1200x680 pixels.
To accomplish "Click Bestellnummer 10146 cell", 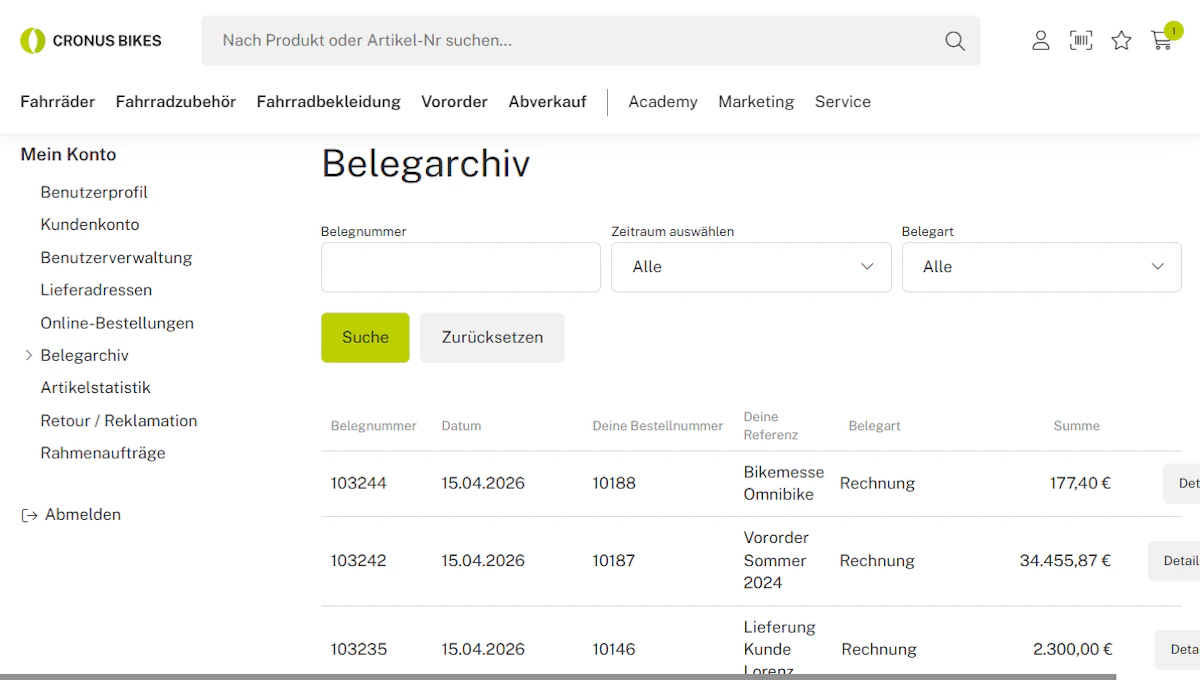I will point(614,650).
